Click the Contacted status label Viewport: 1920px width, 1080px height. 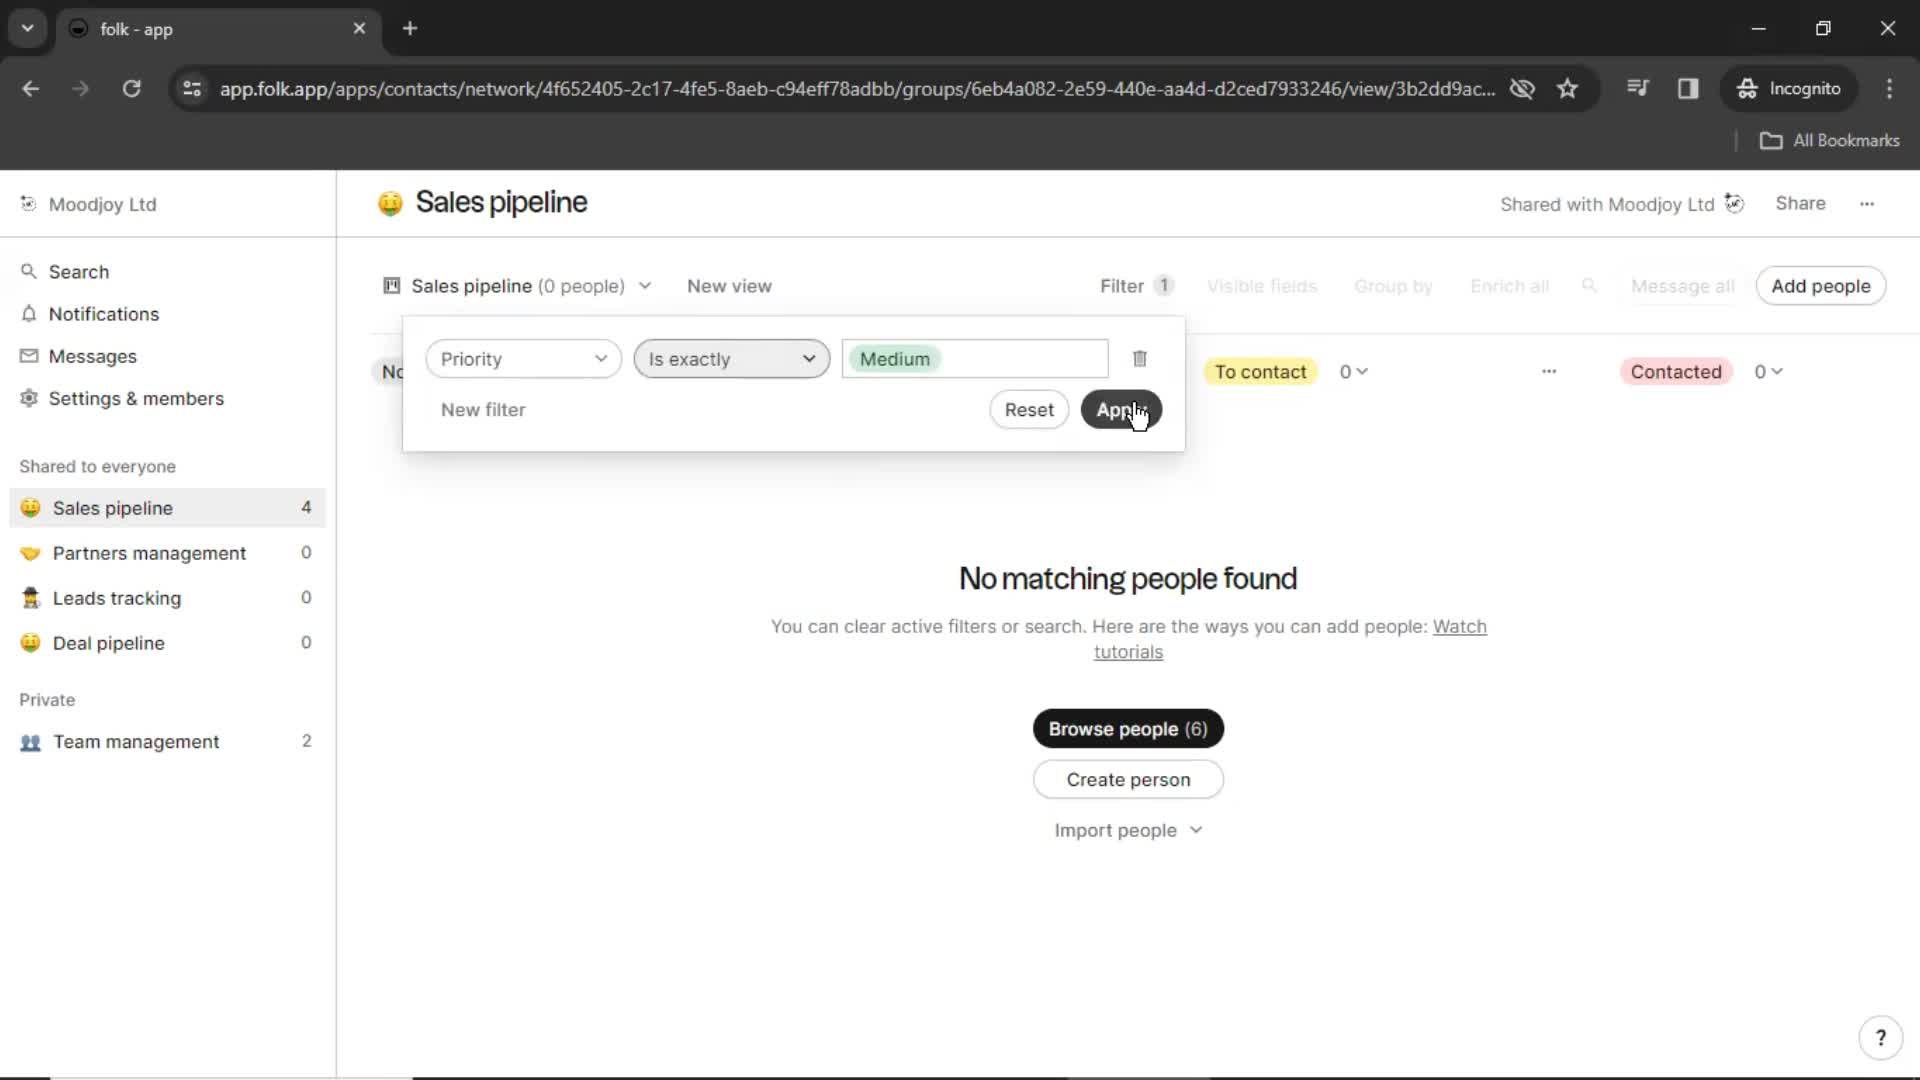click(1676, 372)
